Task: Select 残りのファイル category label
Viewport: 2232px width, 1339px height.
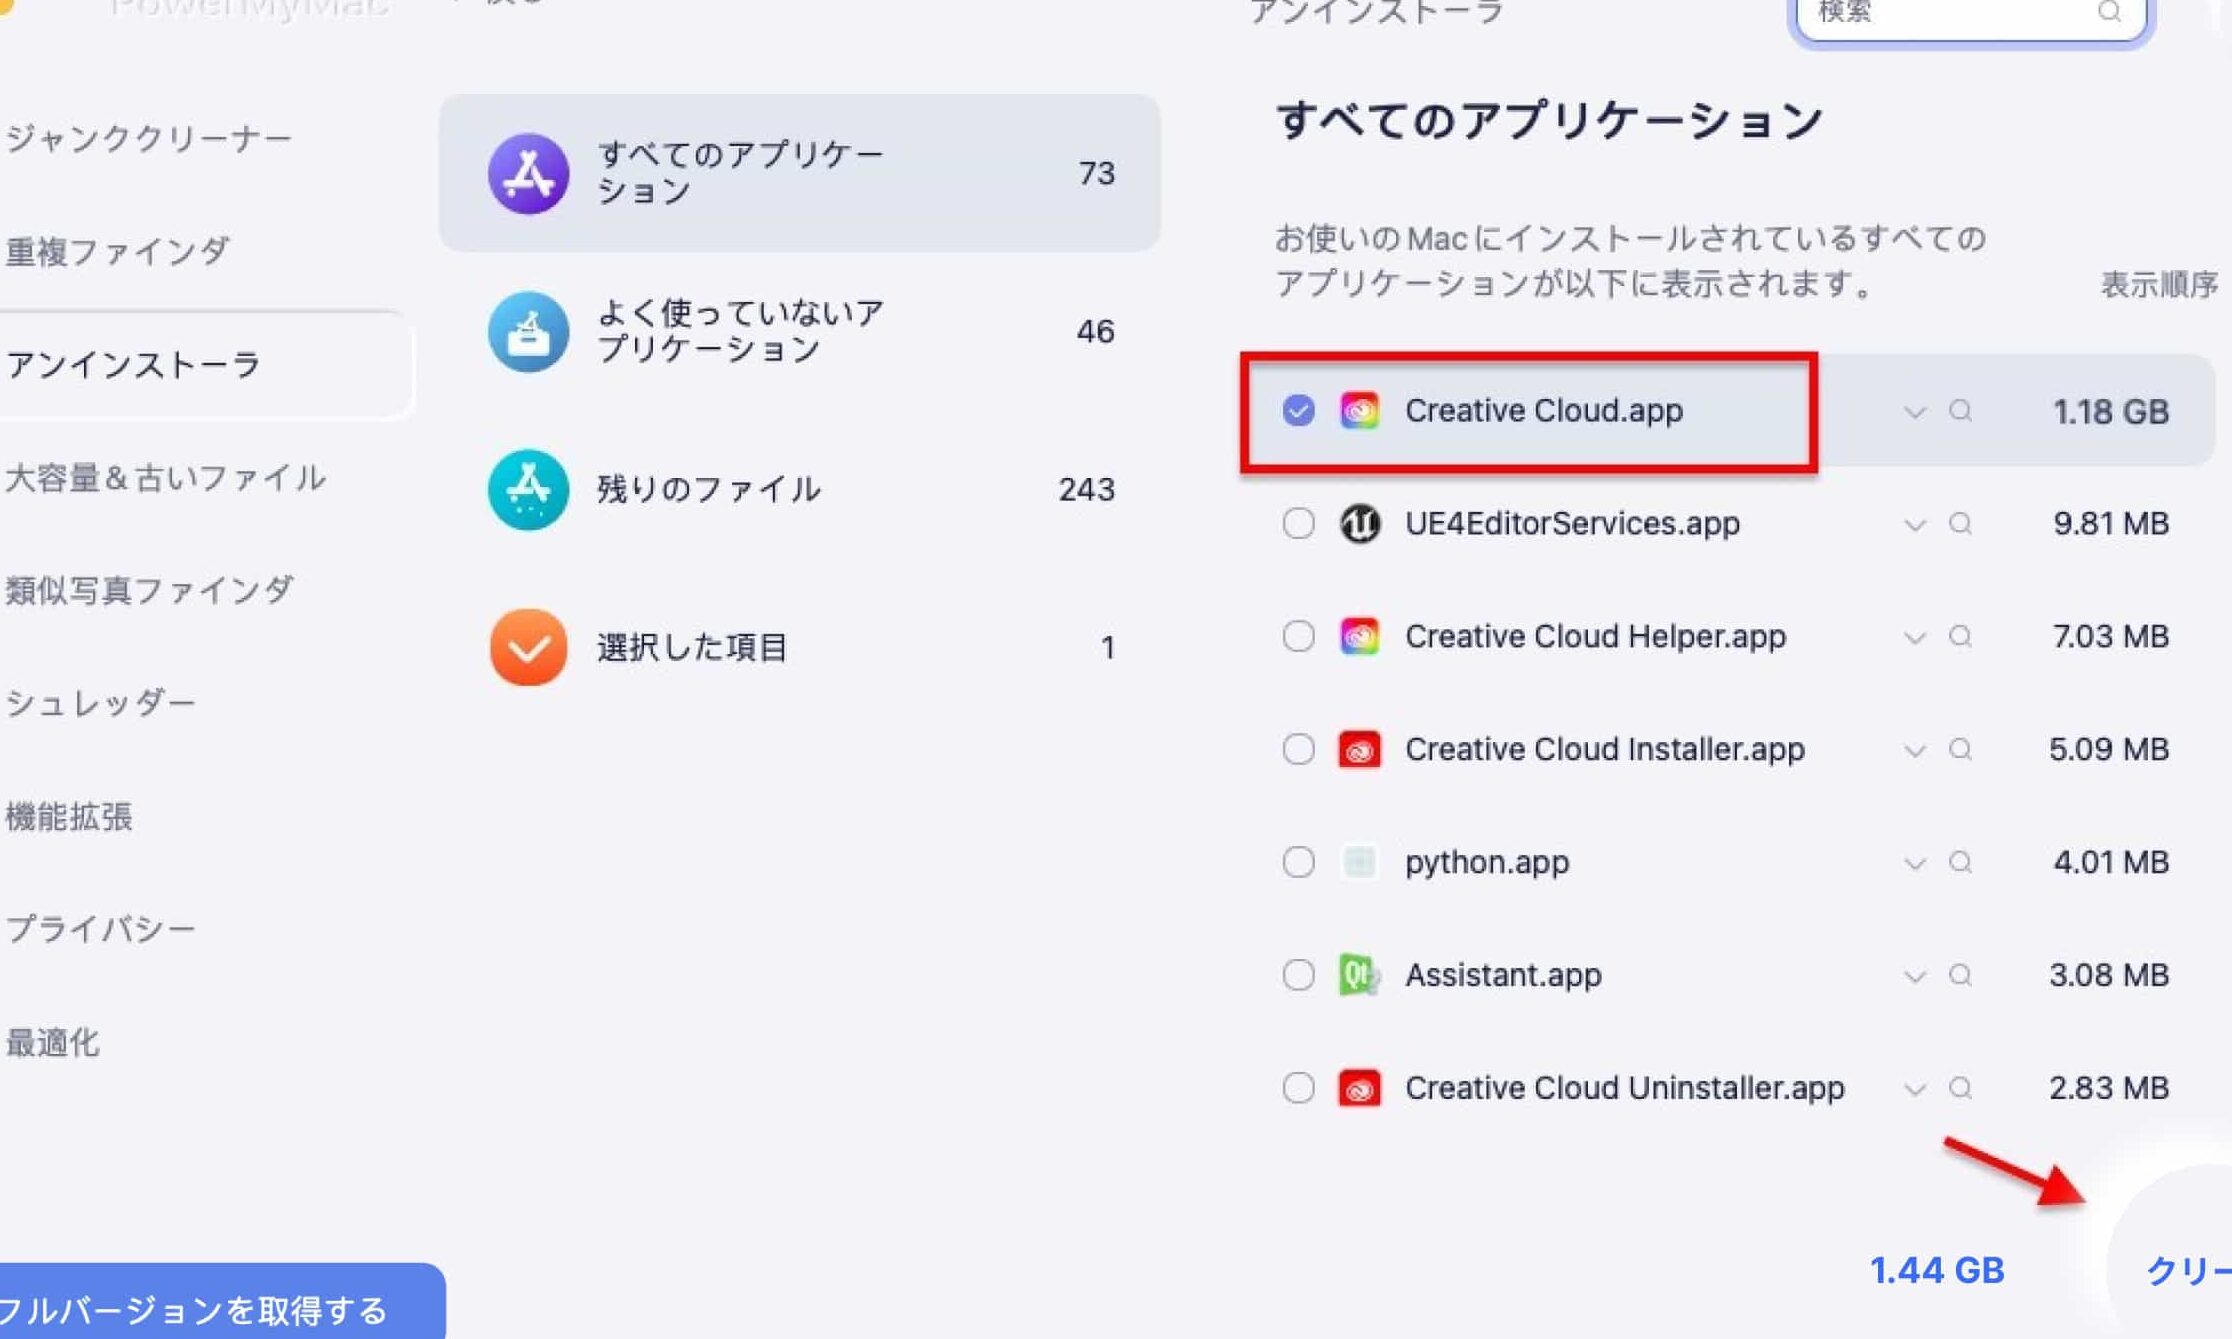Action: pyautogui.click(x=709, y=489)
